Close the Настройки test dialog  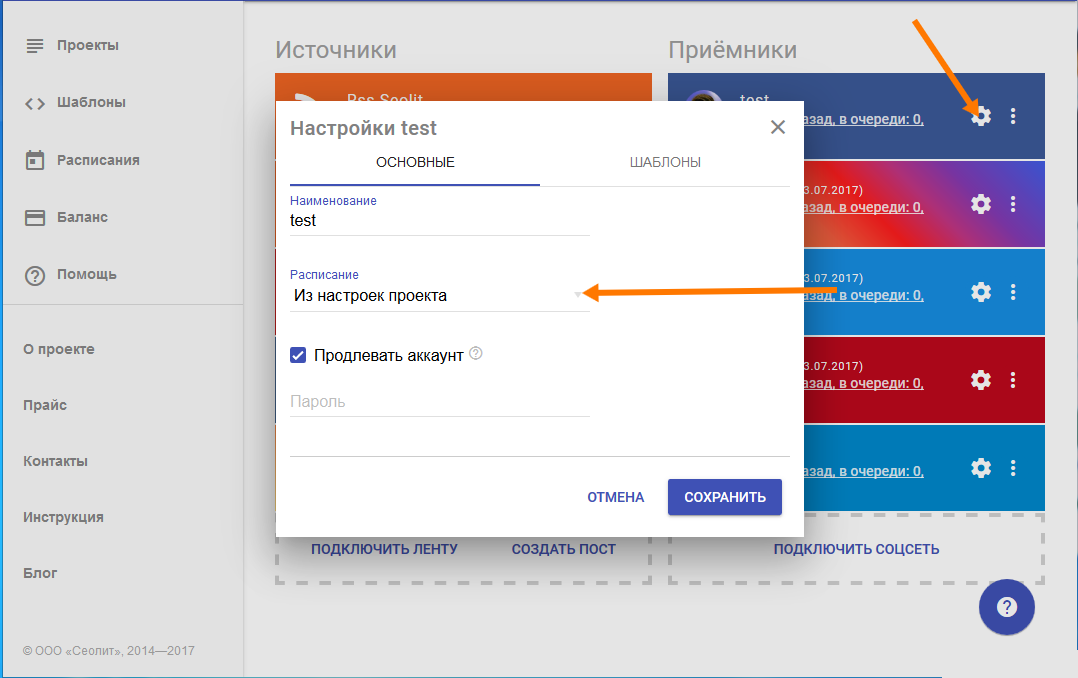[778, 127]
